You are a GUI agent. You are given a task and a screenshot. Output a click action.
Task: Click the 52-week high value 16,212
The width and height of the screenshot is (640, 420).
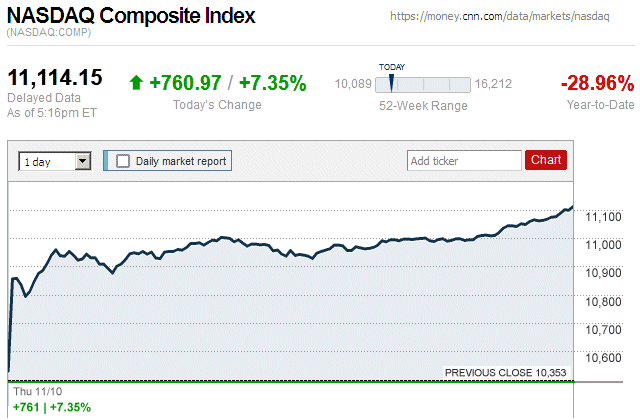pyautogui.click(x=494, y=84)
